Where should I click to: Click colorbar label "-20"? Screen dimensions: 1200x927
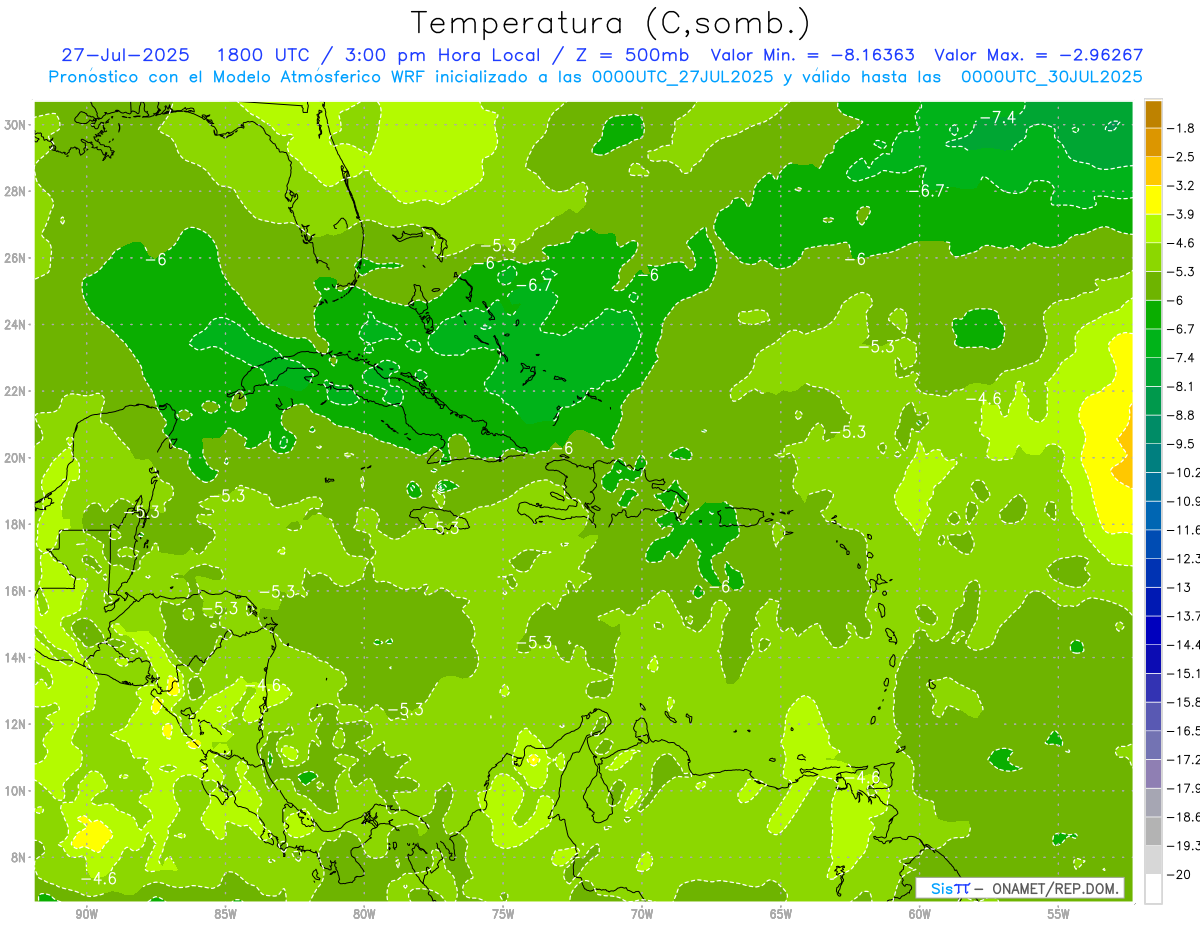click(1179, 875)
